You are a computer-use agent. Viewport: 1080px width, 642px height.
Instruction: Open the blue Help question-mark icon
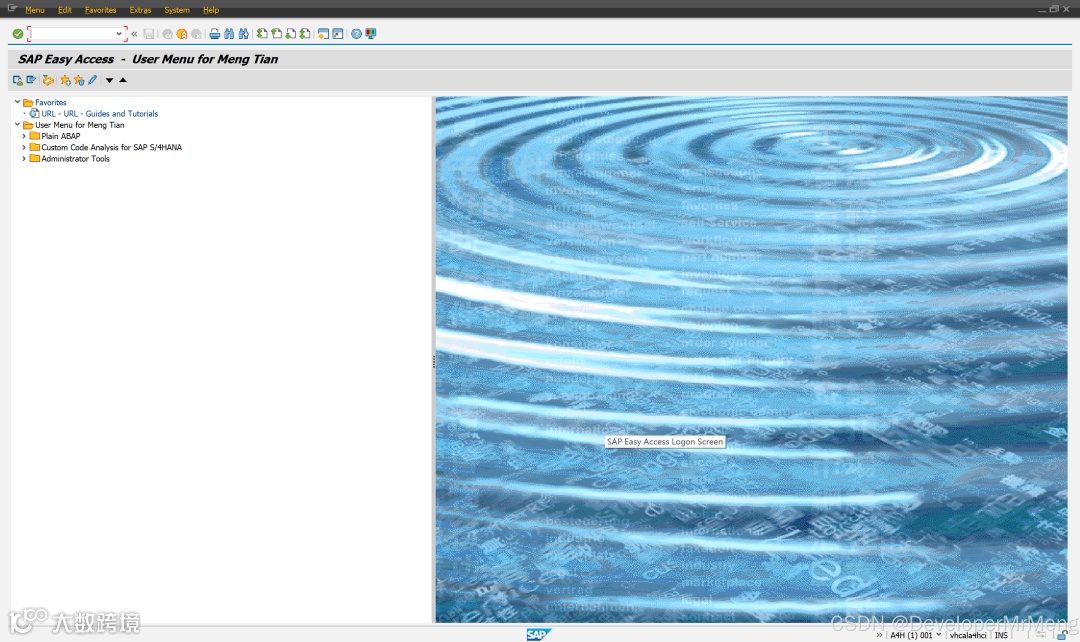tap(356, 34)
